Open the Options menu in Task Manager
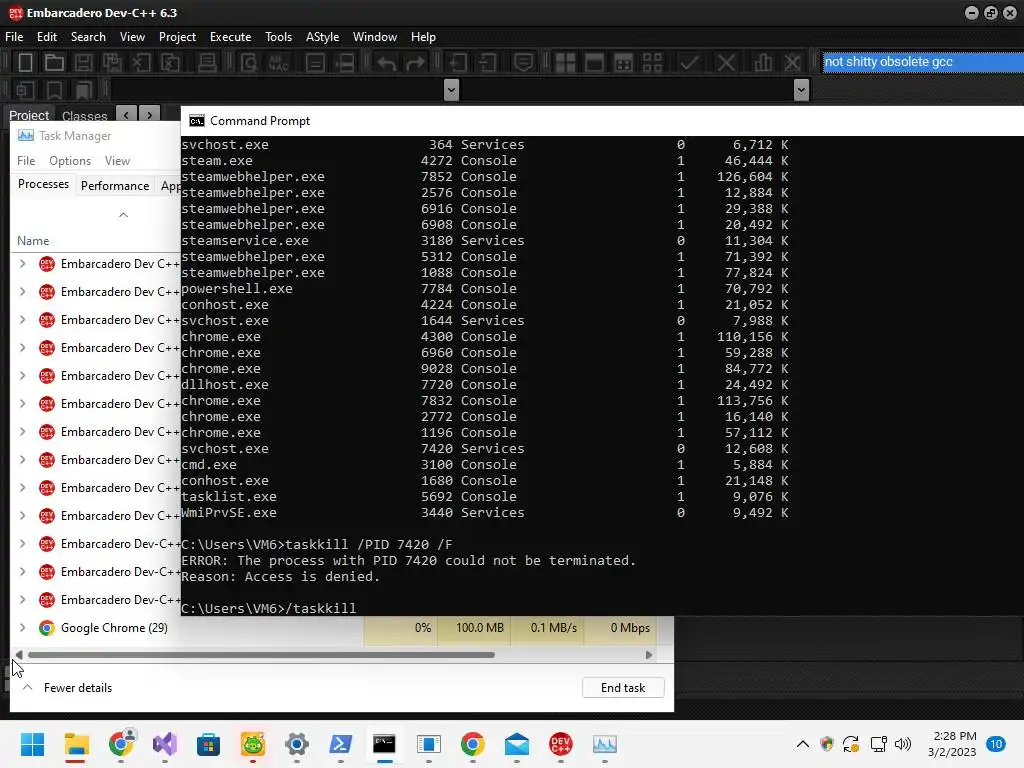This screenshot has width=1024, height=768. coord(70,161)
